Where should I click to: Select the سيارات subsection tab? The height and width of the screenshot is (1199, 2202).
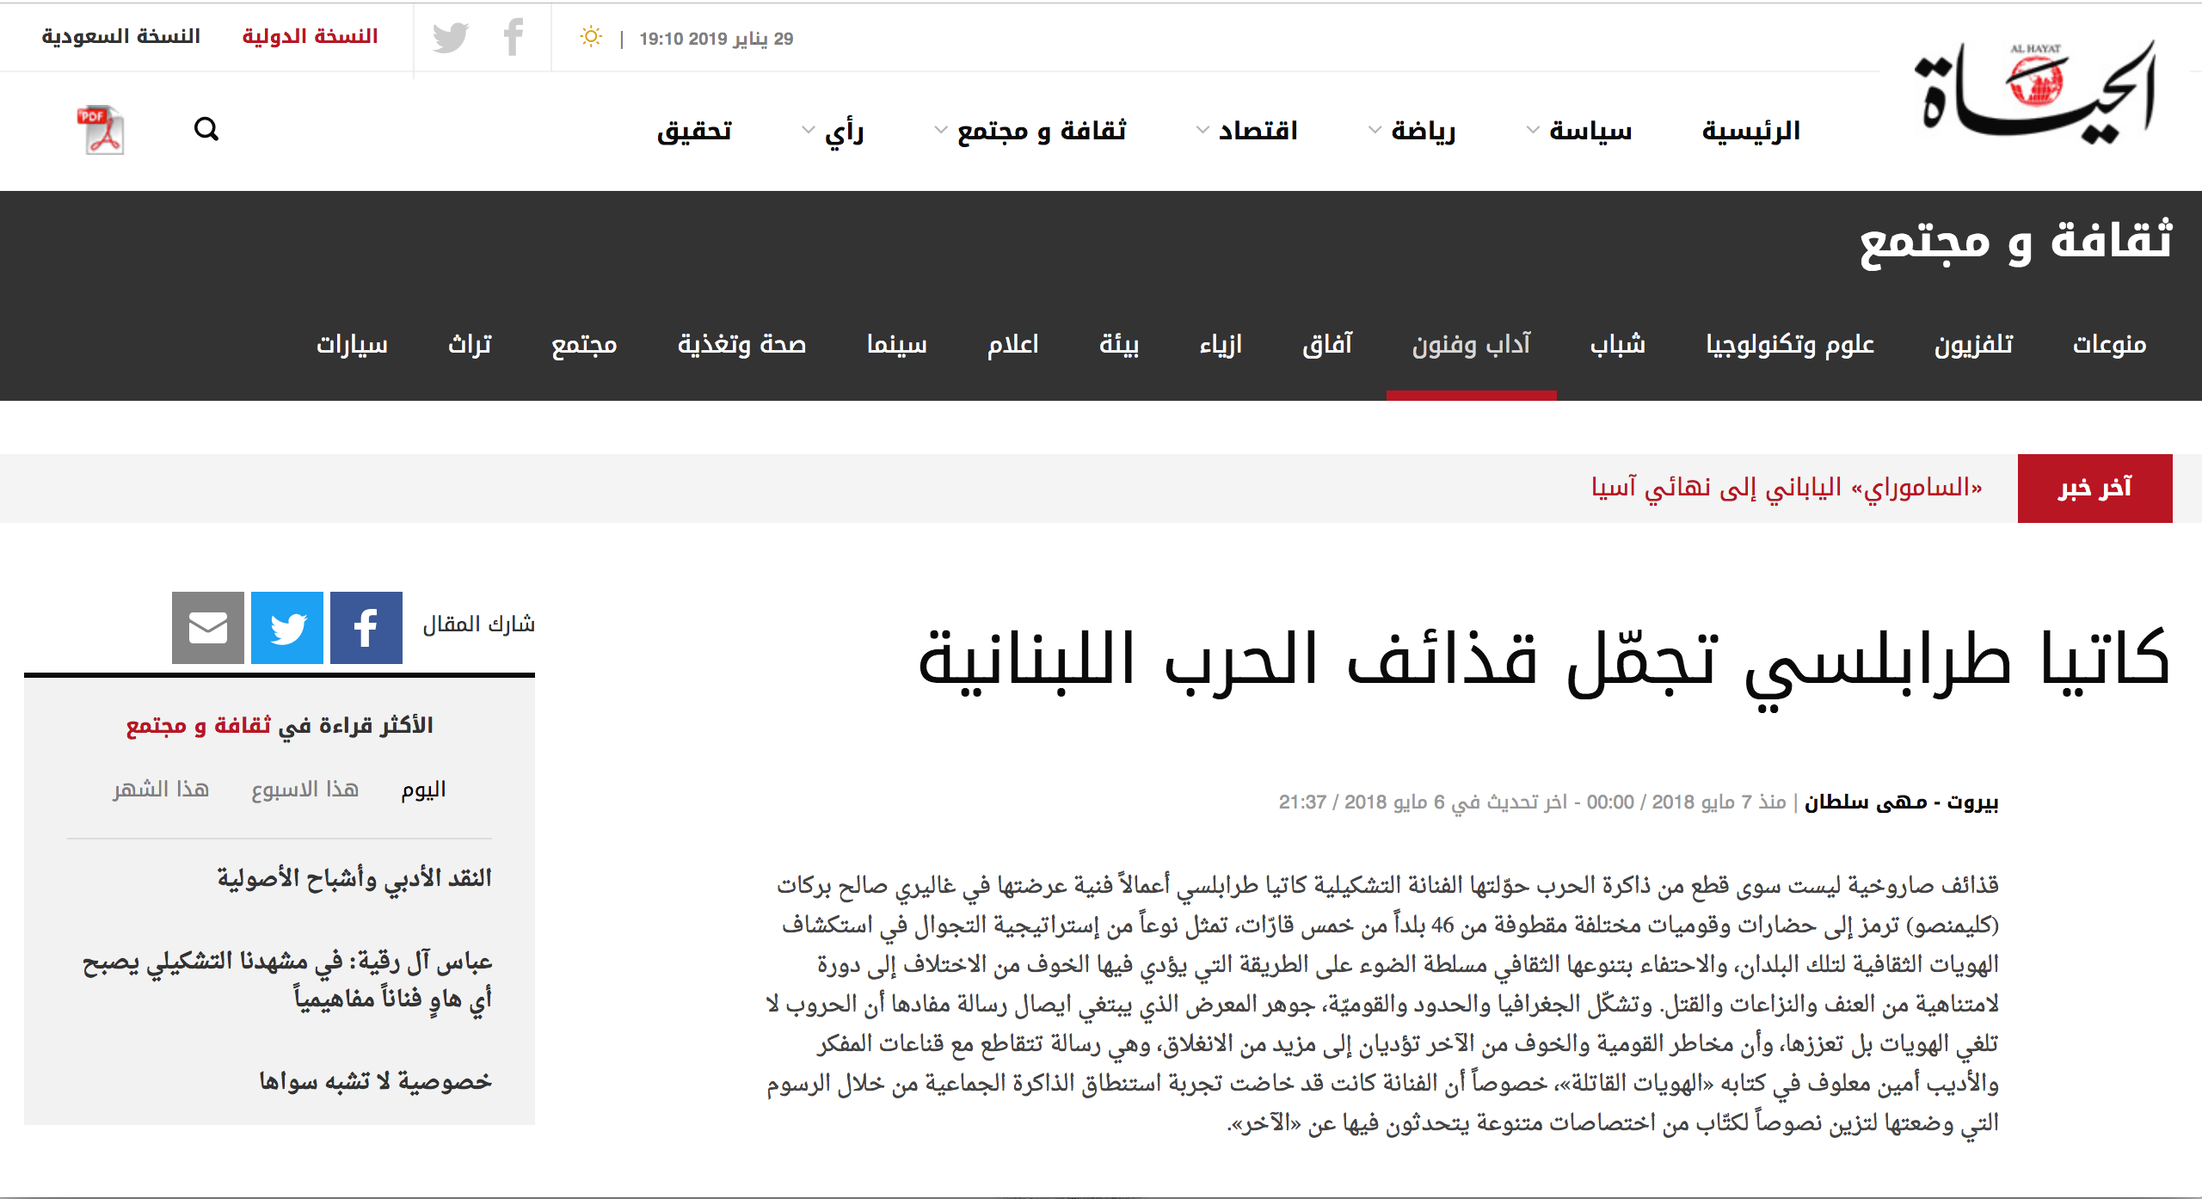(352, 345)
